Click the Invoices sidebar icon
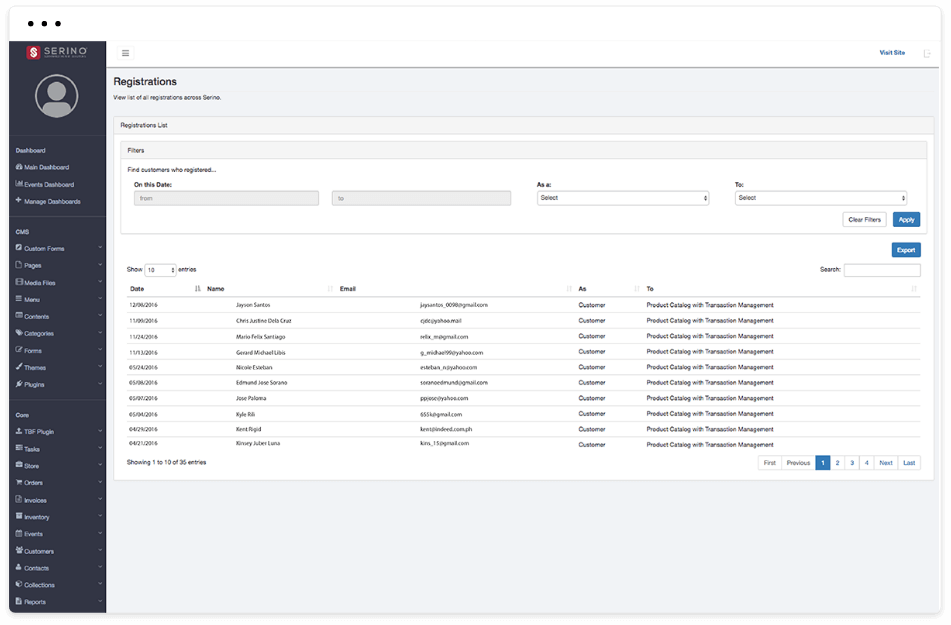 [19, 499]
